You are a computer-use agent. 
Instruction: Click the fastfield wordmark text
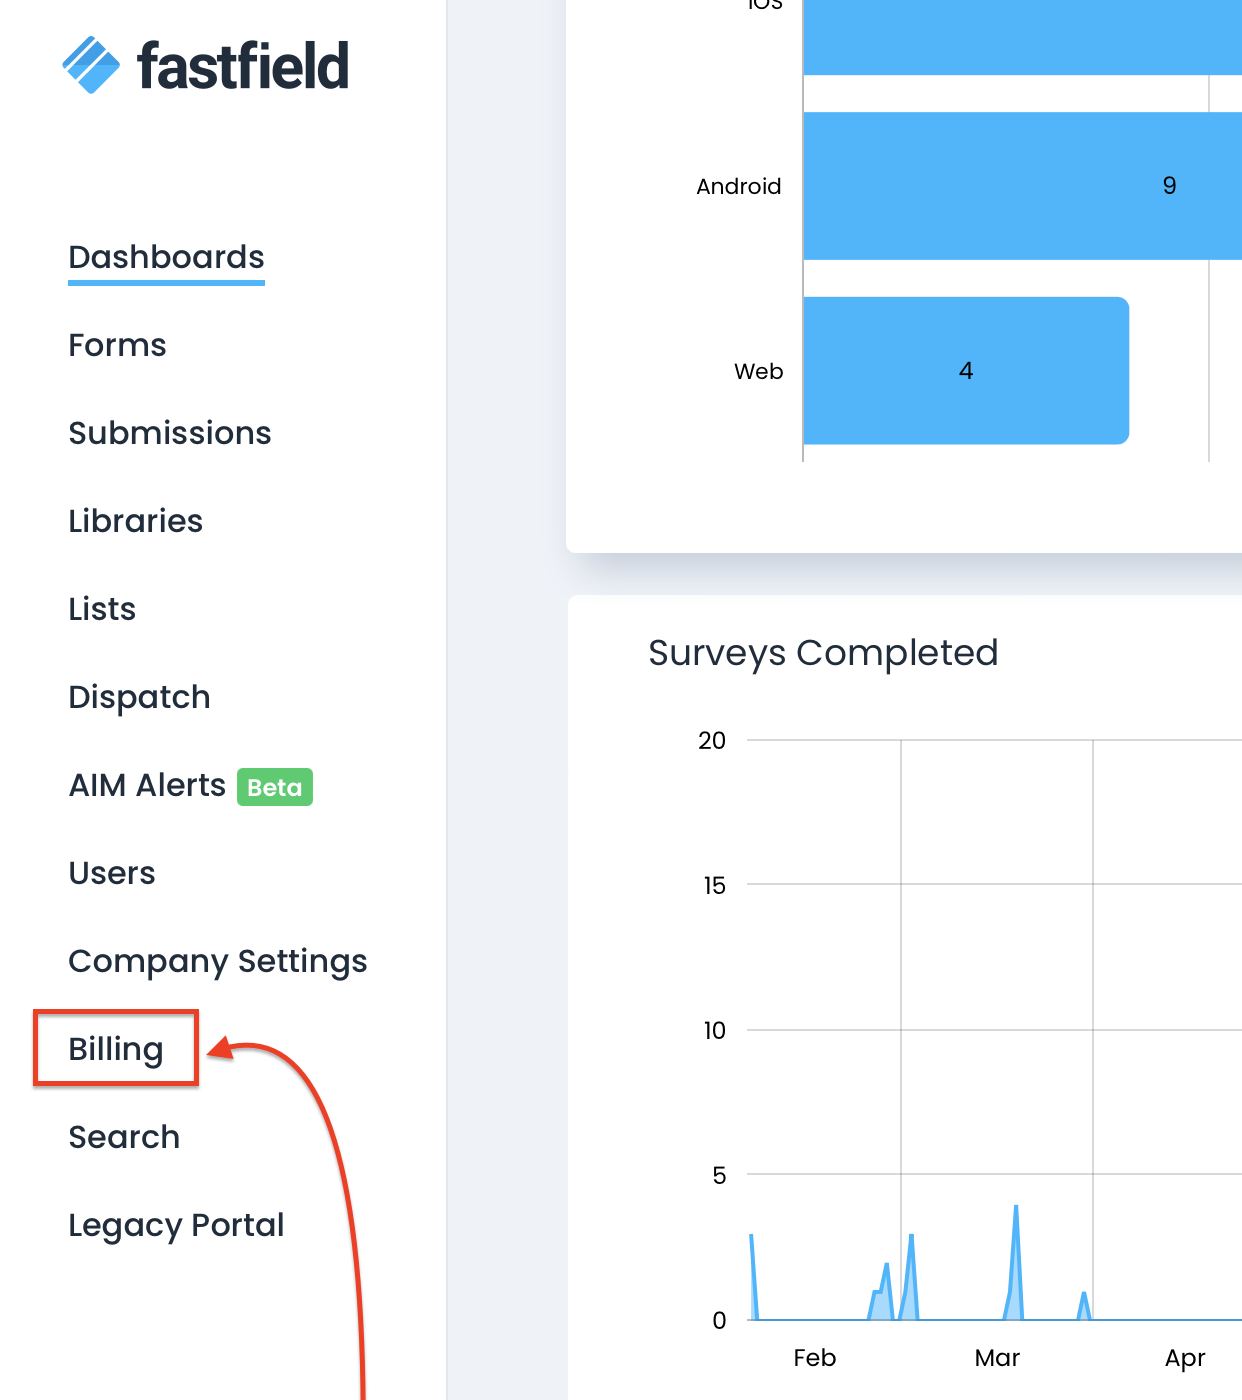243,66
